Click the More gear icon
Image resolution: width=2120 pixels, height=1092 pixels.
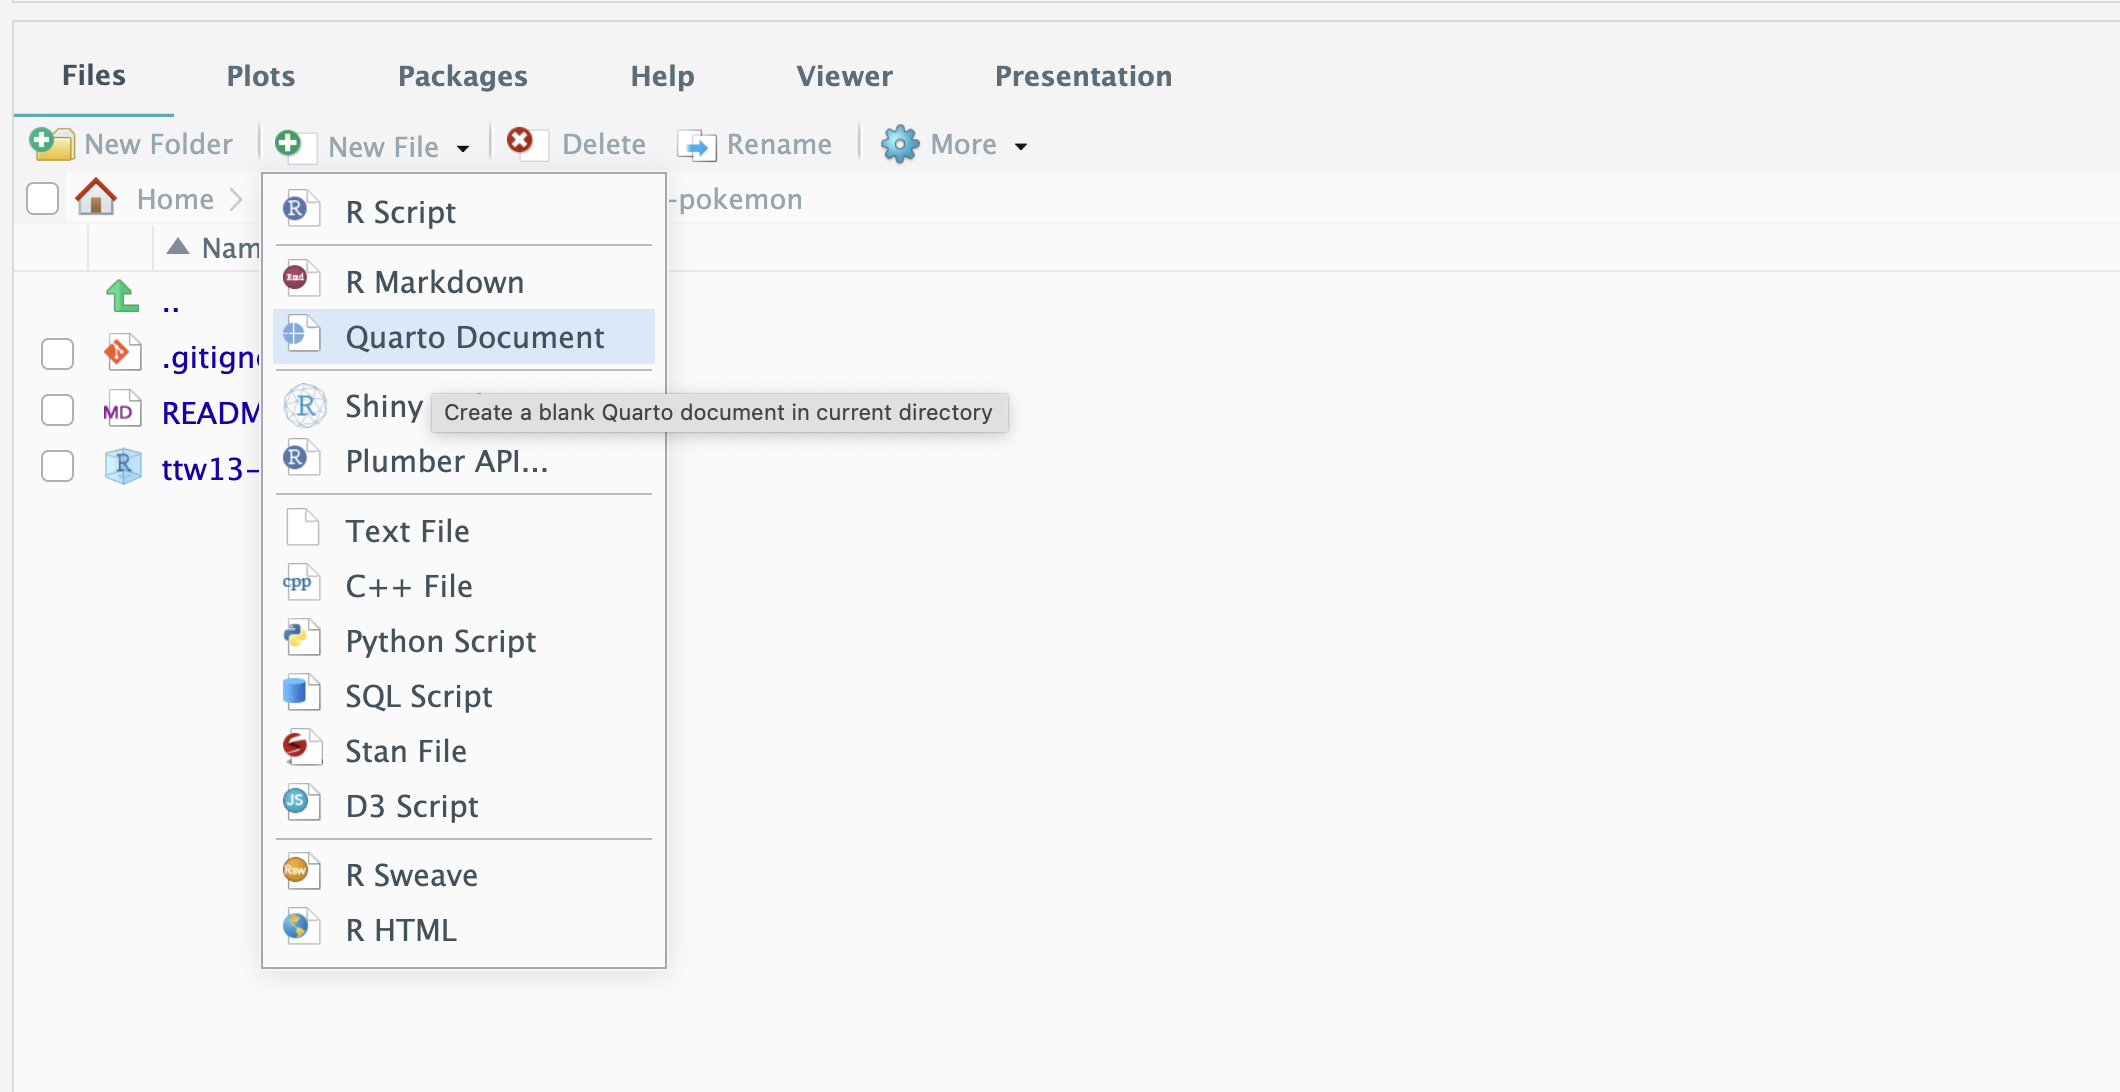[899, 145]
